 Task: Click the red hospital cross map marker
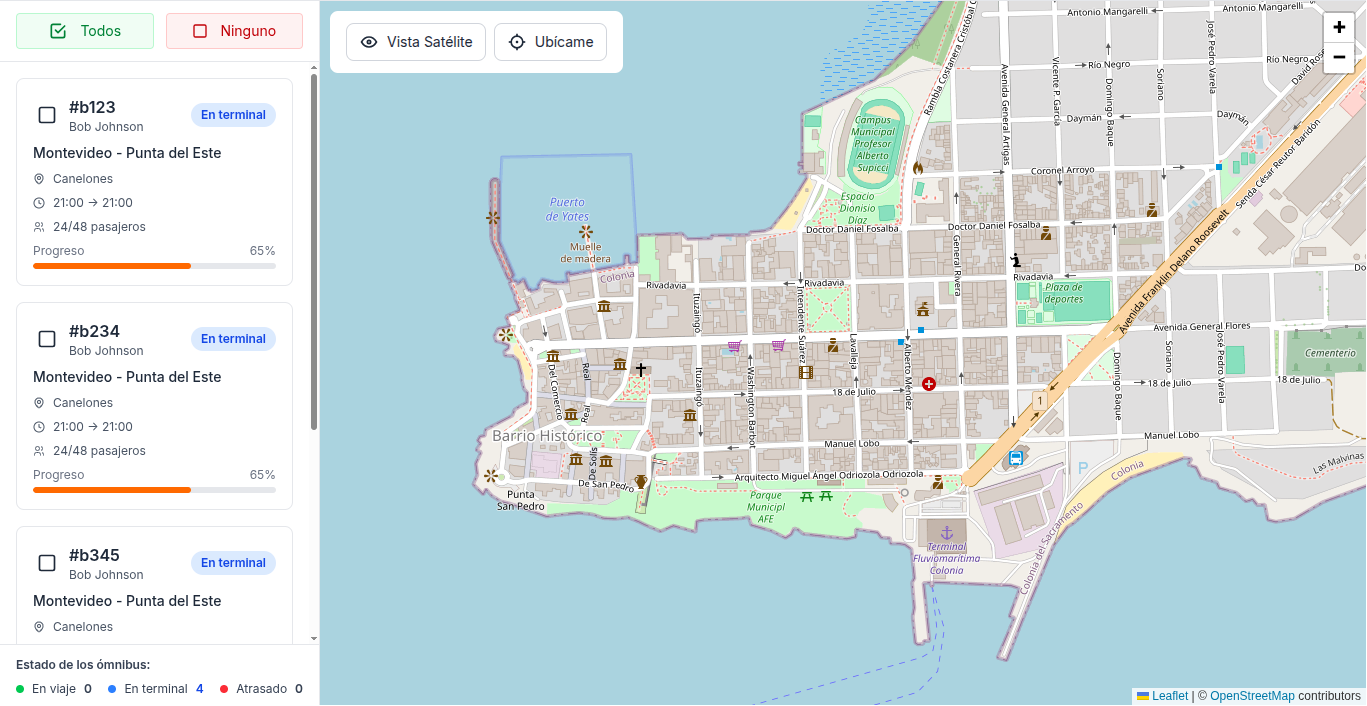(x=929, y=384)
